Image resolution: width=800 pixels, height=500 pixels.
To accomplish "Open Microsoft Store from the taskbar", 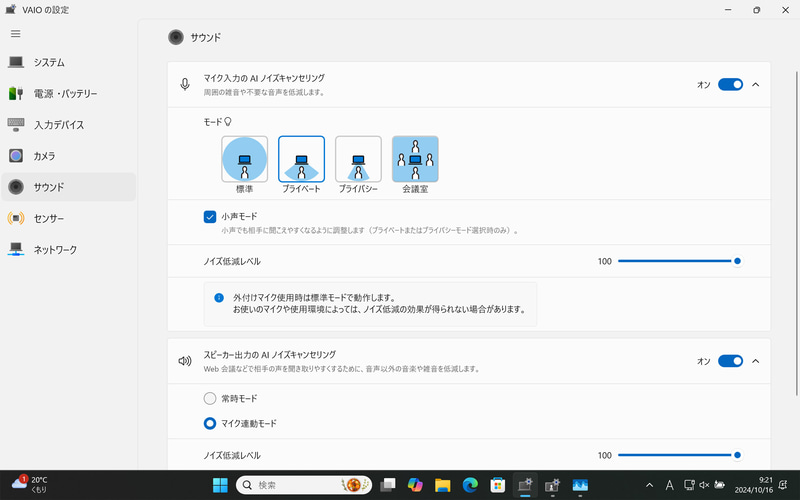I will [x=498, y=485].
